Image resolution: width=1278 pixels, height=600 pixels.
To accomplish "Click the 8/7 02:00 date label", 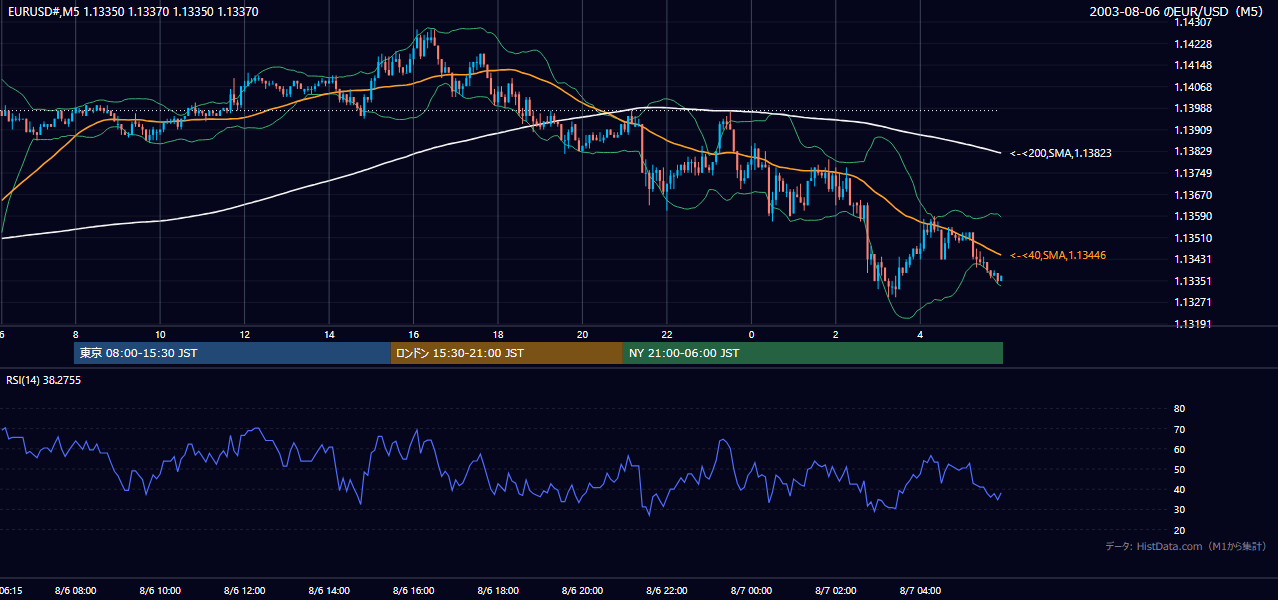I will pyautogui.click(x=835, y=591).
